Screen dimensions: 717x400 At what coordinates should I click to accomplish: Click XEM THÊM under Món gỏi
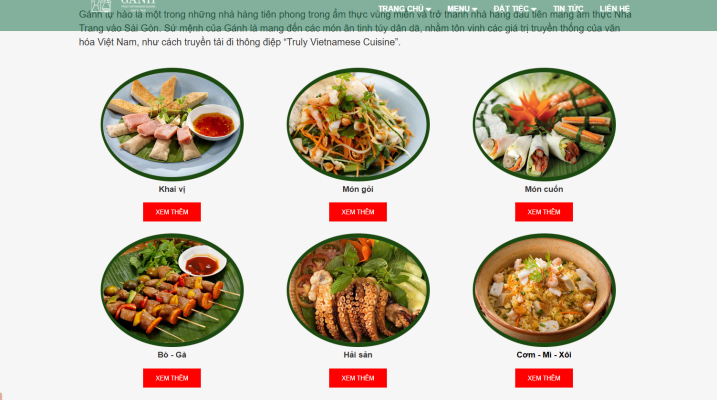point(358,212)
